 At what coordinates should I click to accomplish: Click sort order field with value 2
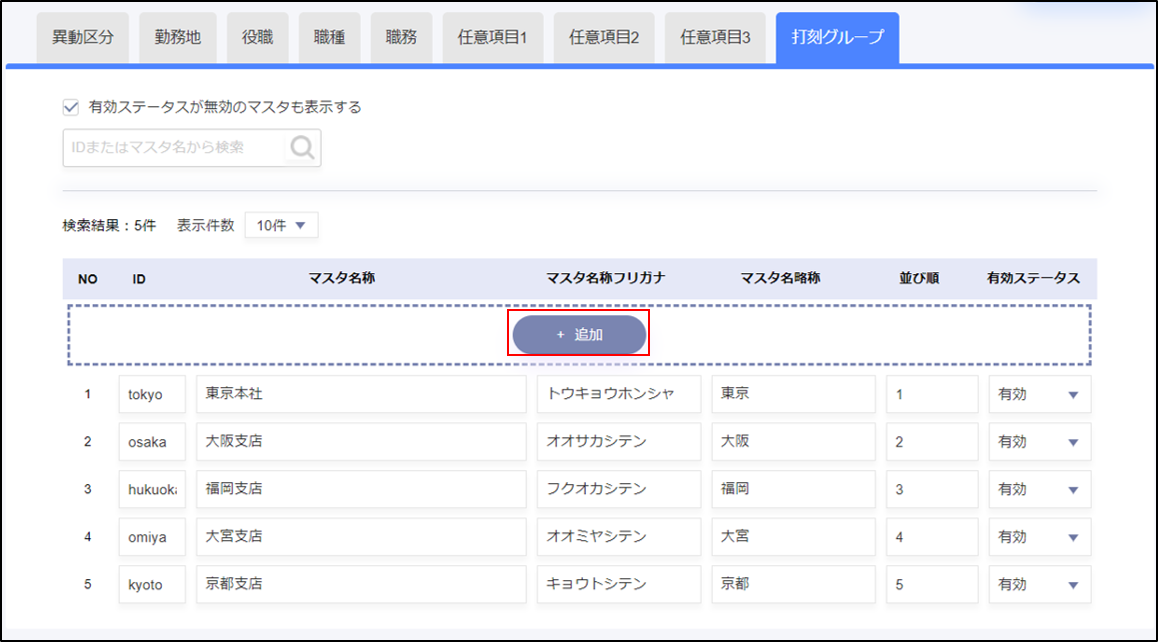click(x=931, y=442)
